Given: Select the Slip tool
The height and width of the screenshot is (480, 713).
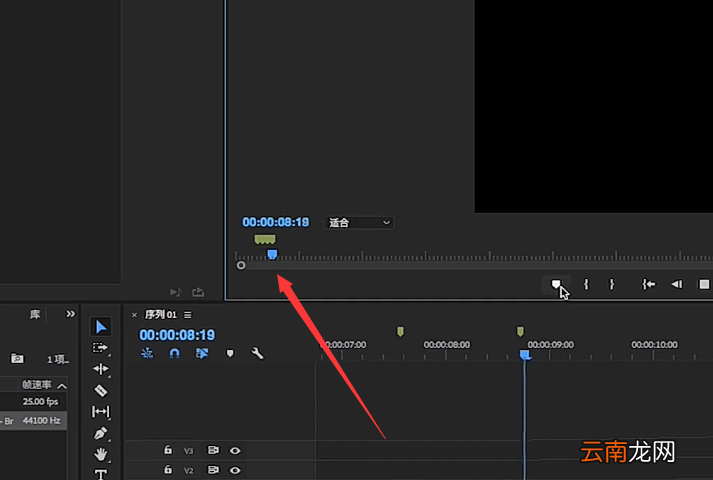Looking at the screenshot, I should click(x=100, y=412).
